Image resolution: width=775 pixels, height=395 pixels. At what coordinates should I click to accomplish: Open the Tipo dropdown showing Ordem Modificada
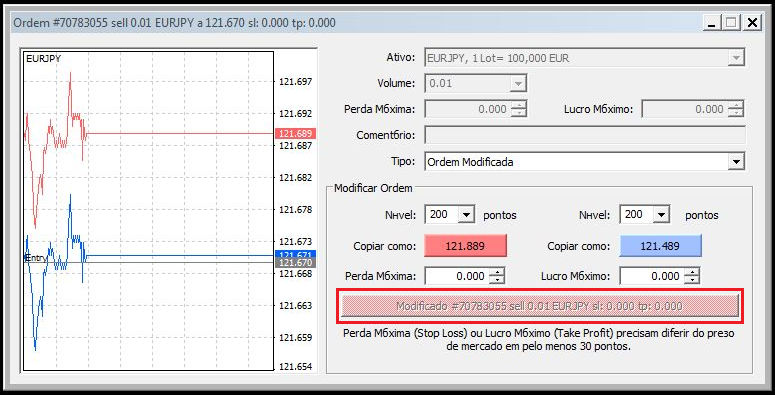click(584, 162)
